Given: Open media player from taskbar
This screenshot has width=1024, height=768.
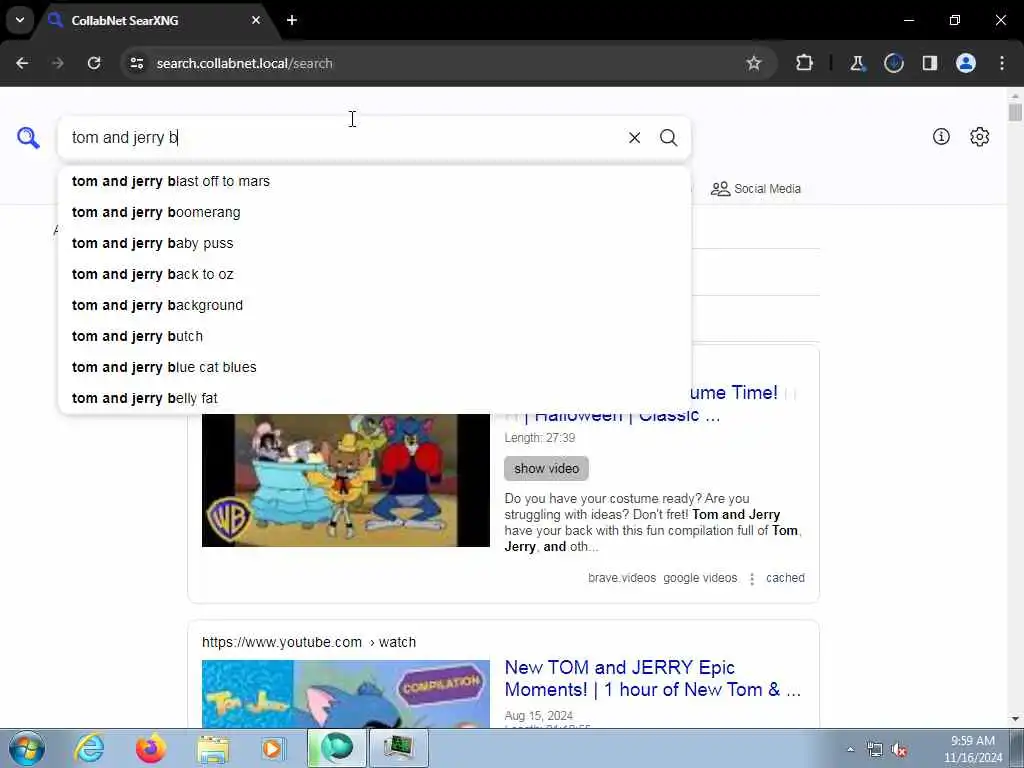Looking at the screenshot, I should point(272,748).
